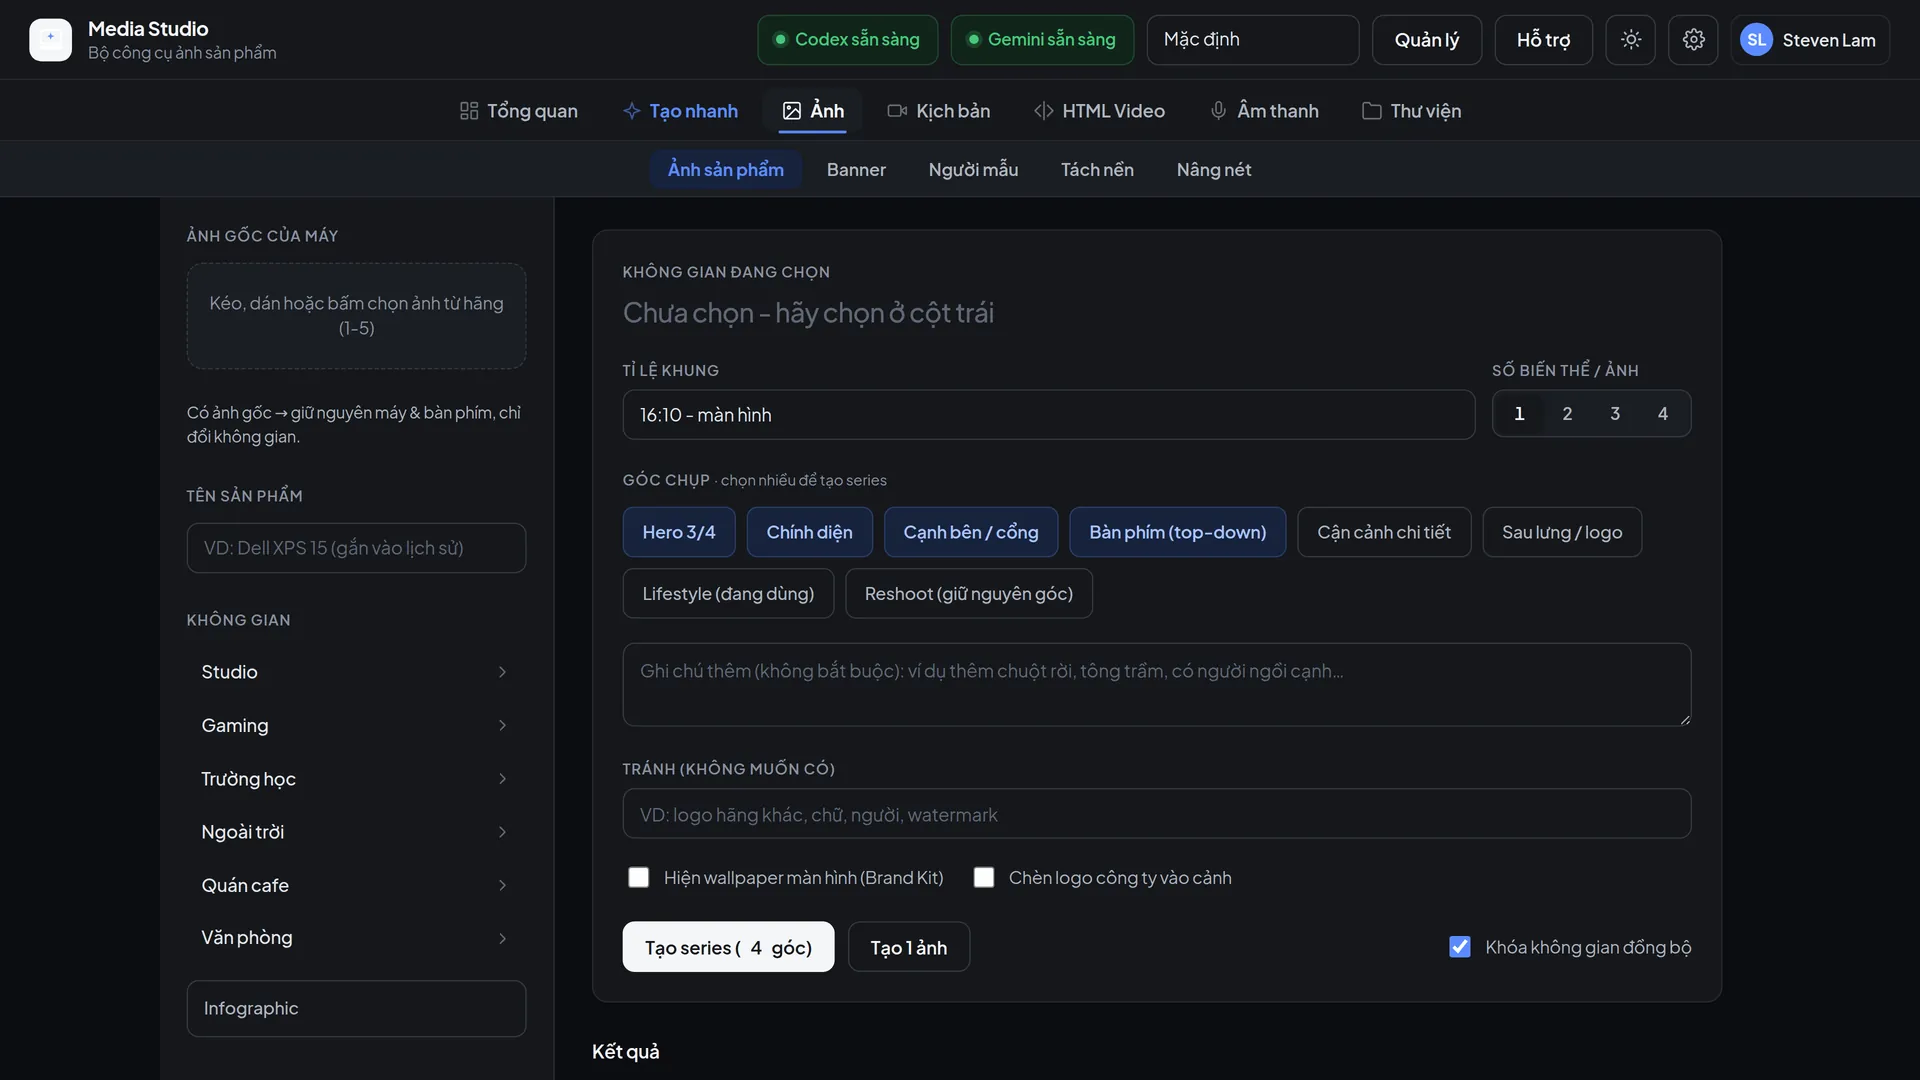Image resolution: width=1920 pixels, height=1080 pixels.
Task: Click the Tạo nhanh sparkle icon
Action: pyautogui.click(x=632, y=111)
